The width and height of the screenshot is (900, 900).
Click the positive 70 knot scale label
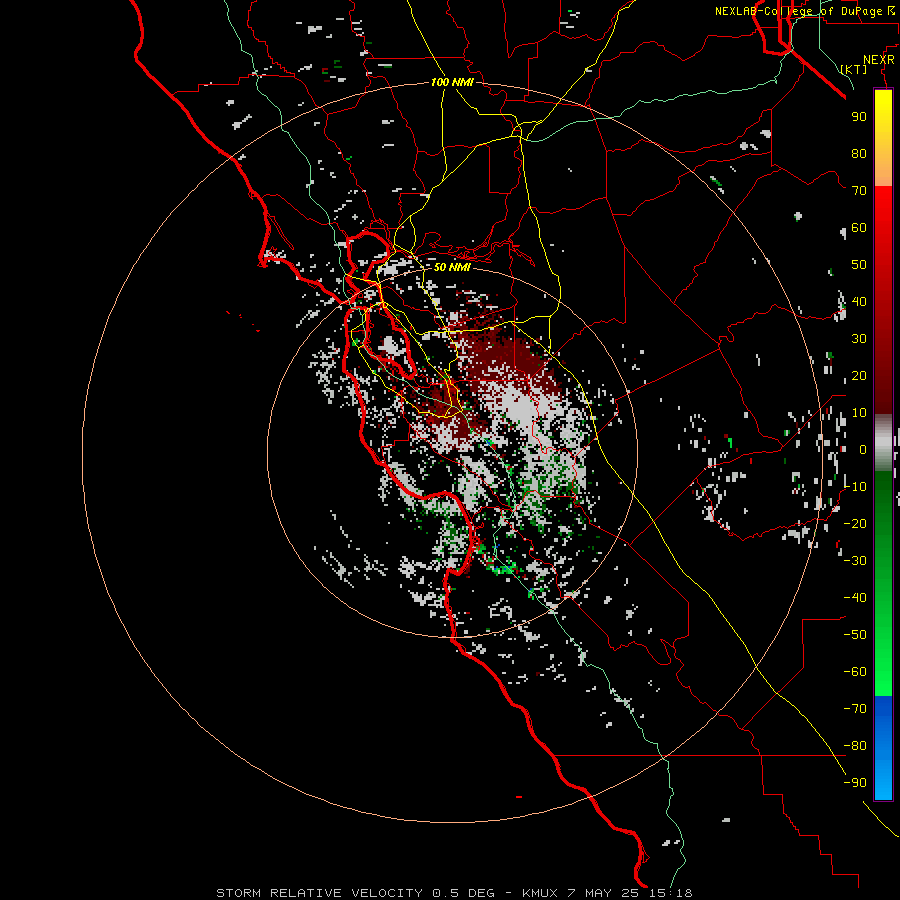(x=859, y=191)
